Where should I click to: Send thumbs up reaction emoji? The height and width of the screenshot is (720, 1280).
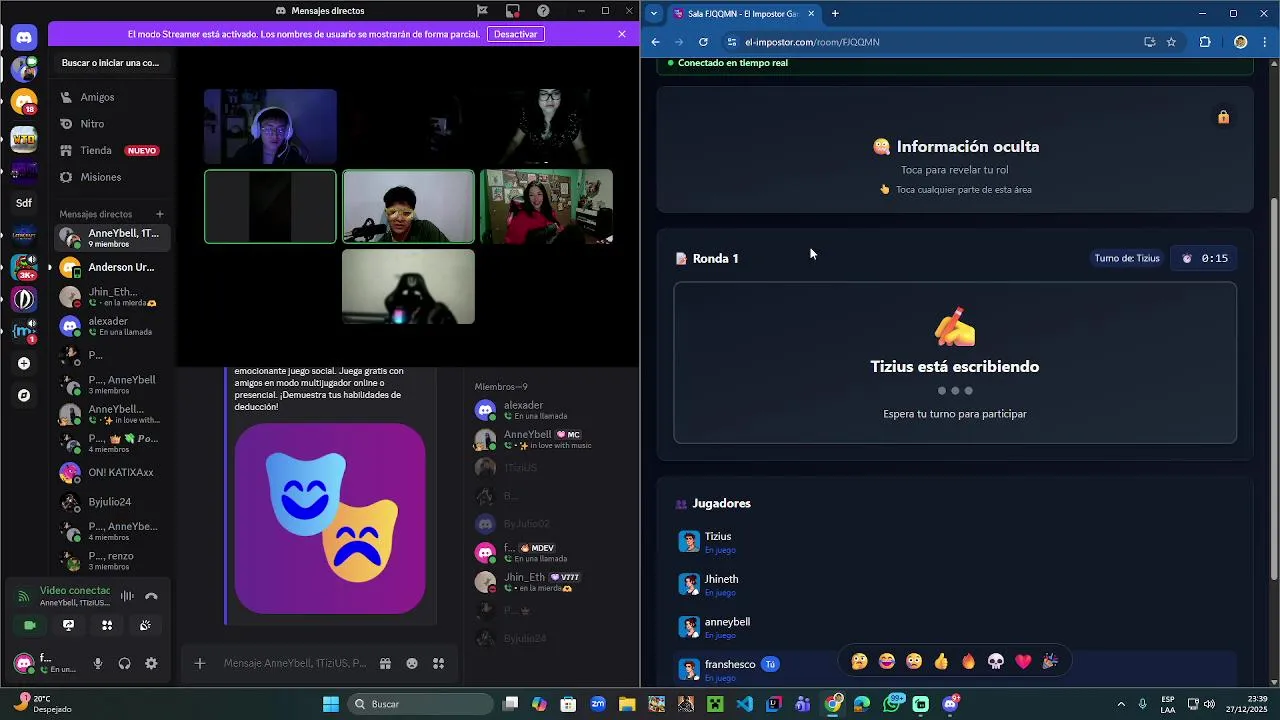pos(941,661)
